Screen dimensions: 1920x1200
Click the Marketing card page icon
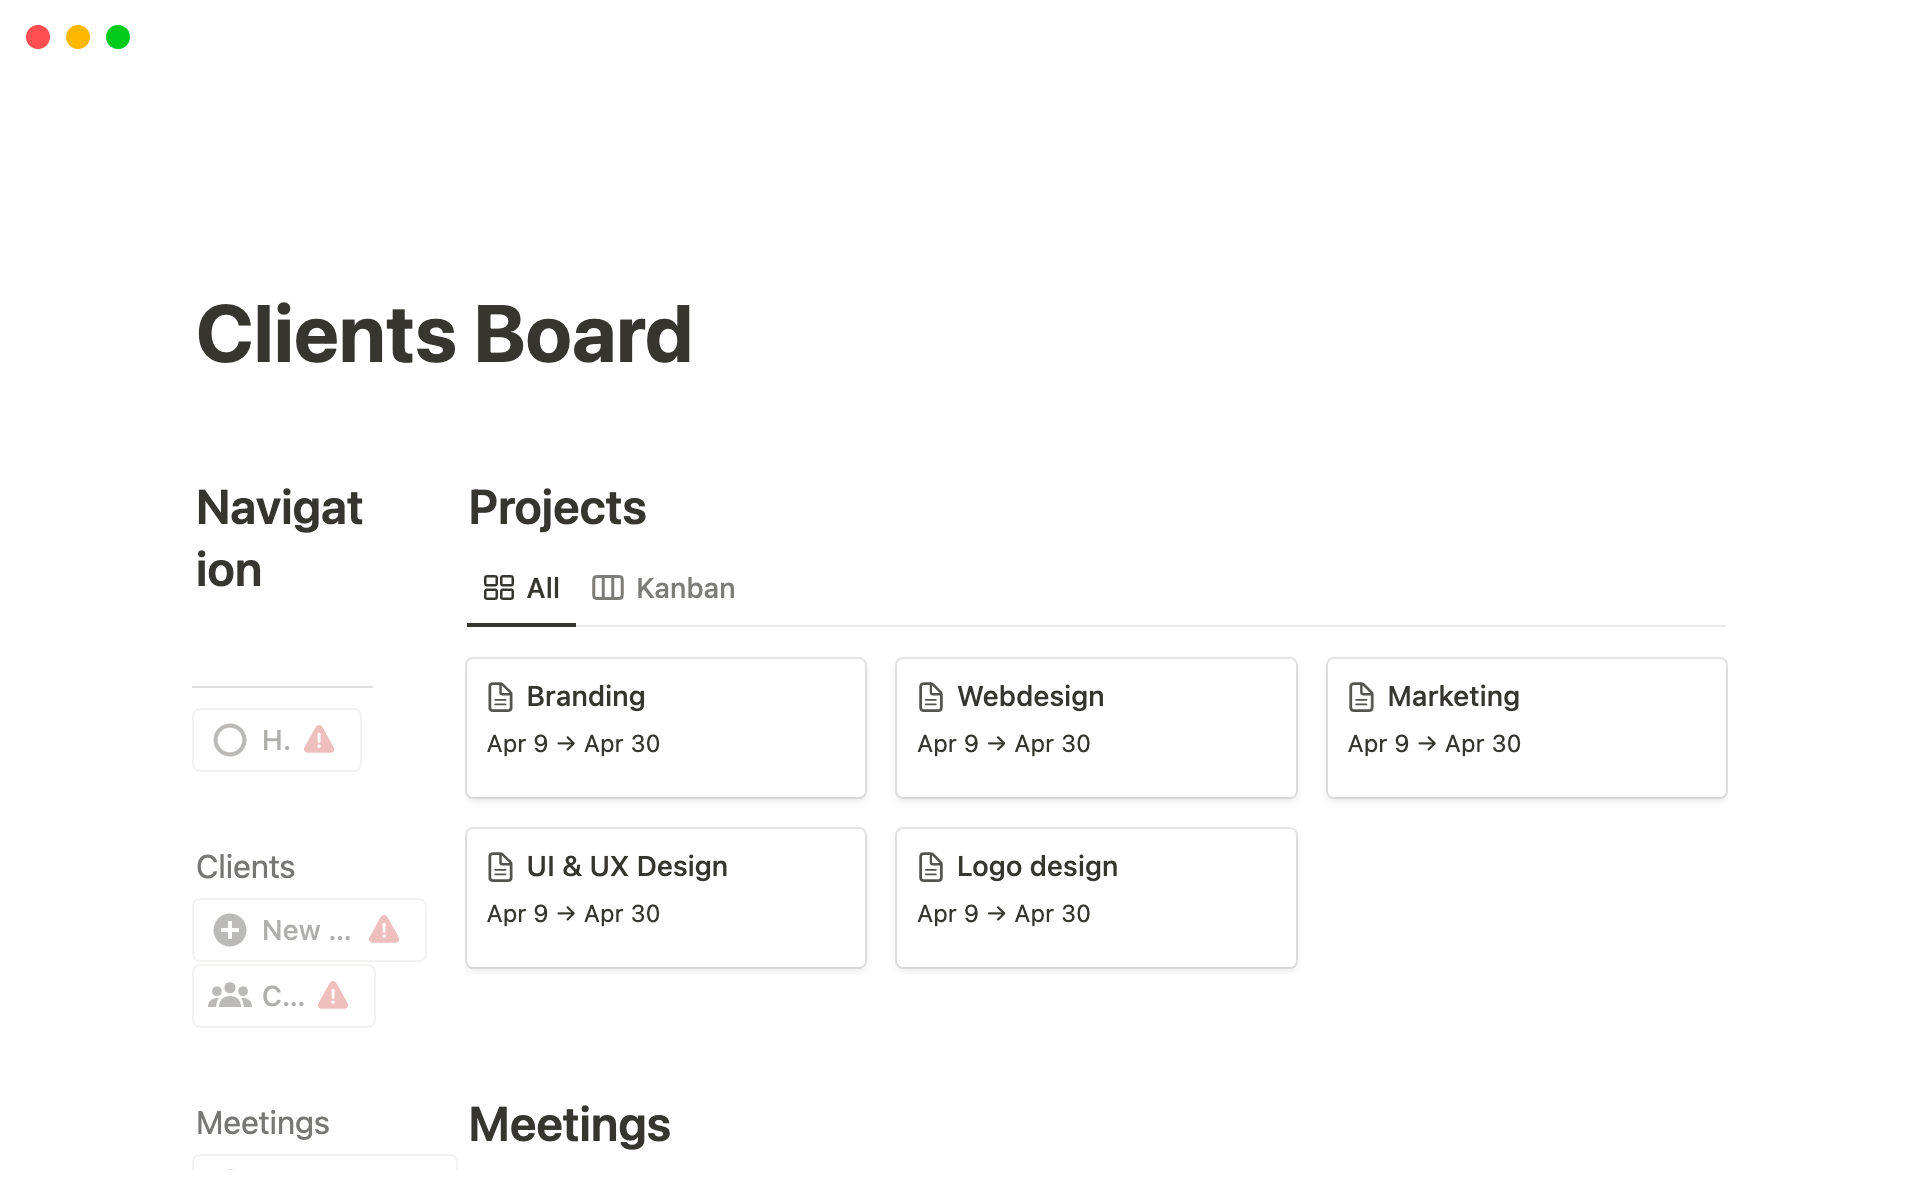tap(1361, 697)
